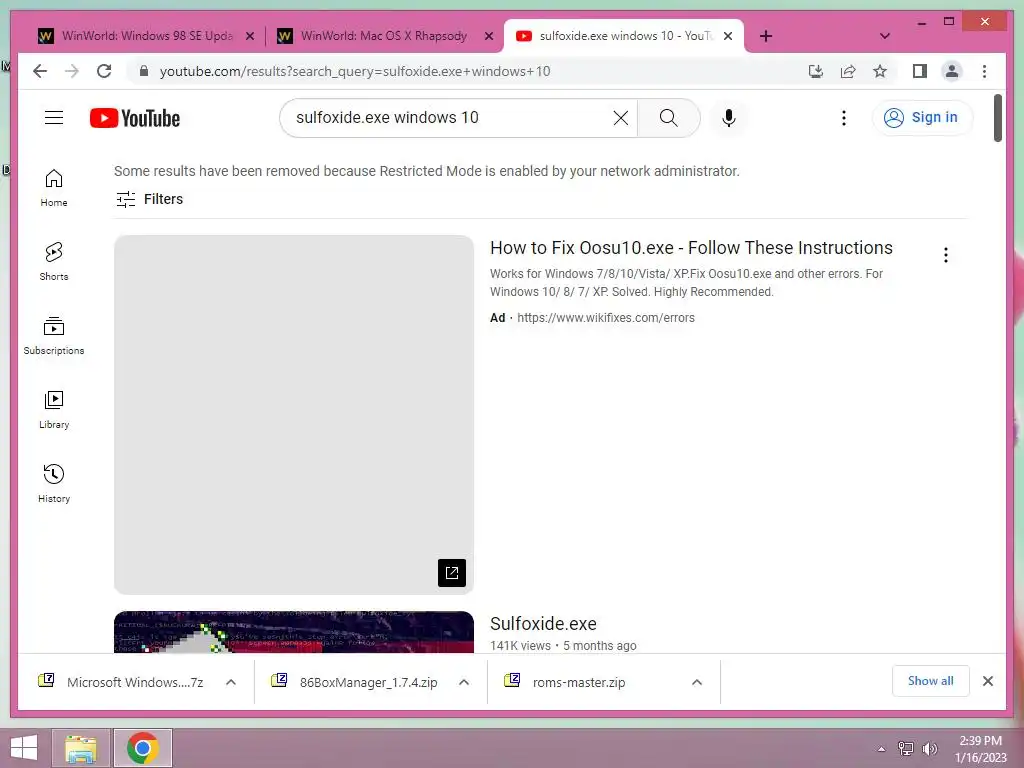Screen dimensions: 1024x768
Task: Open File Explorer from taskbar
Action: (x=80, y=748)
